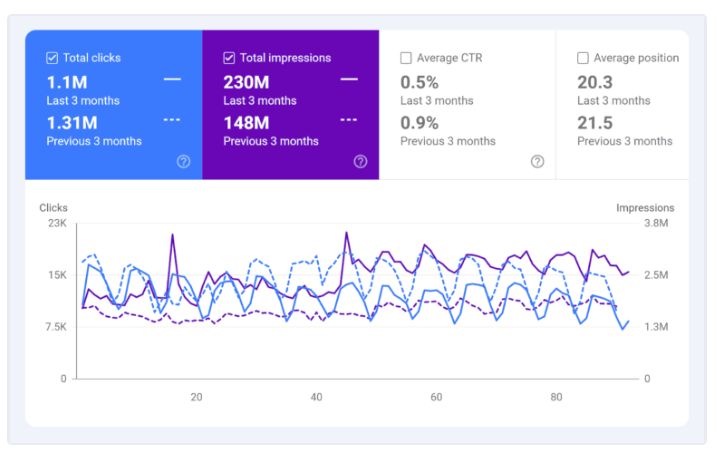
Task: Open help icon in Total impressions card
Action: coord(360,162)
